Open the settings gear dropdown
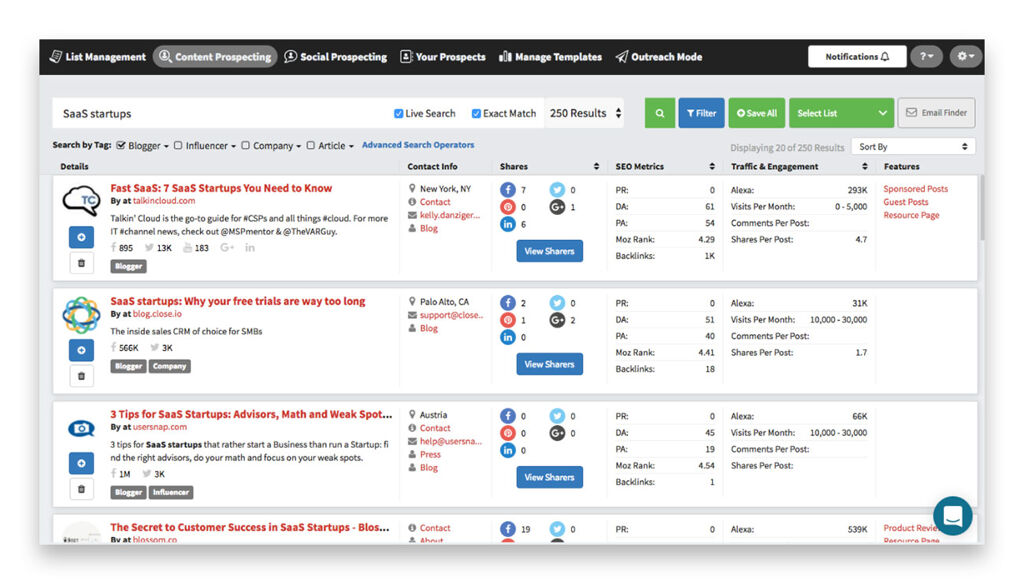The height and width of the screenshot is (584, 1024). pos(966,57)
